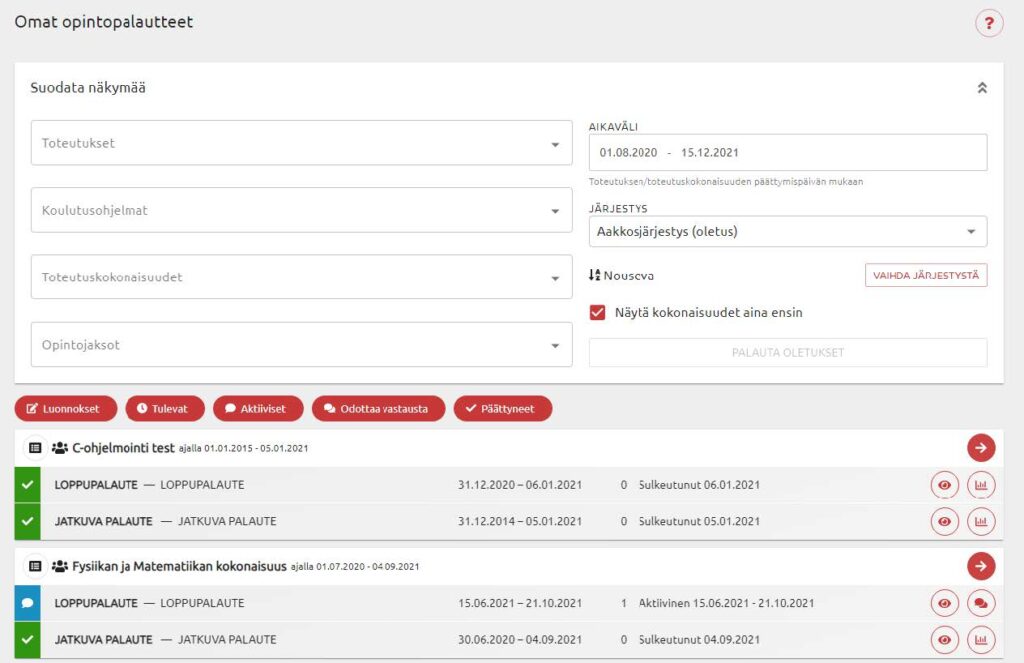Click the Vaihda järjestystä button
Image resolution: width=1024 pixels, height=663 pixels.
coord(925,275)
